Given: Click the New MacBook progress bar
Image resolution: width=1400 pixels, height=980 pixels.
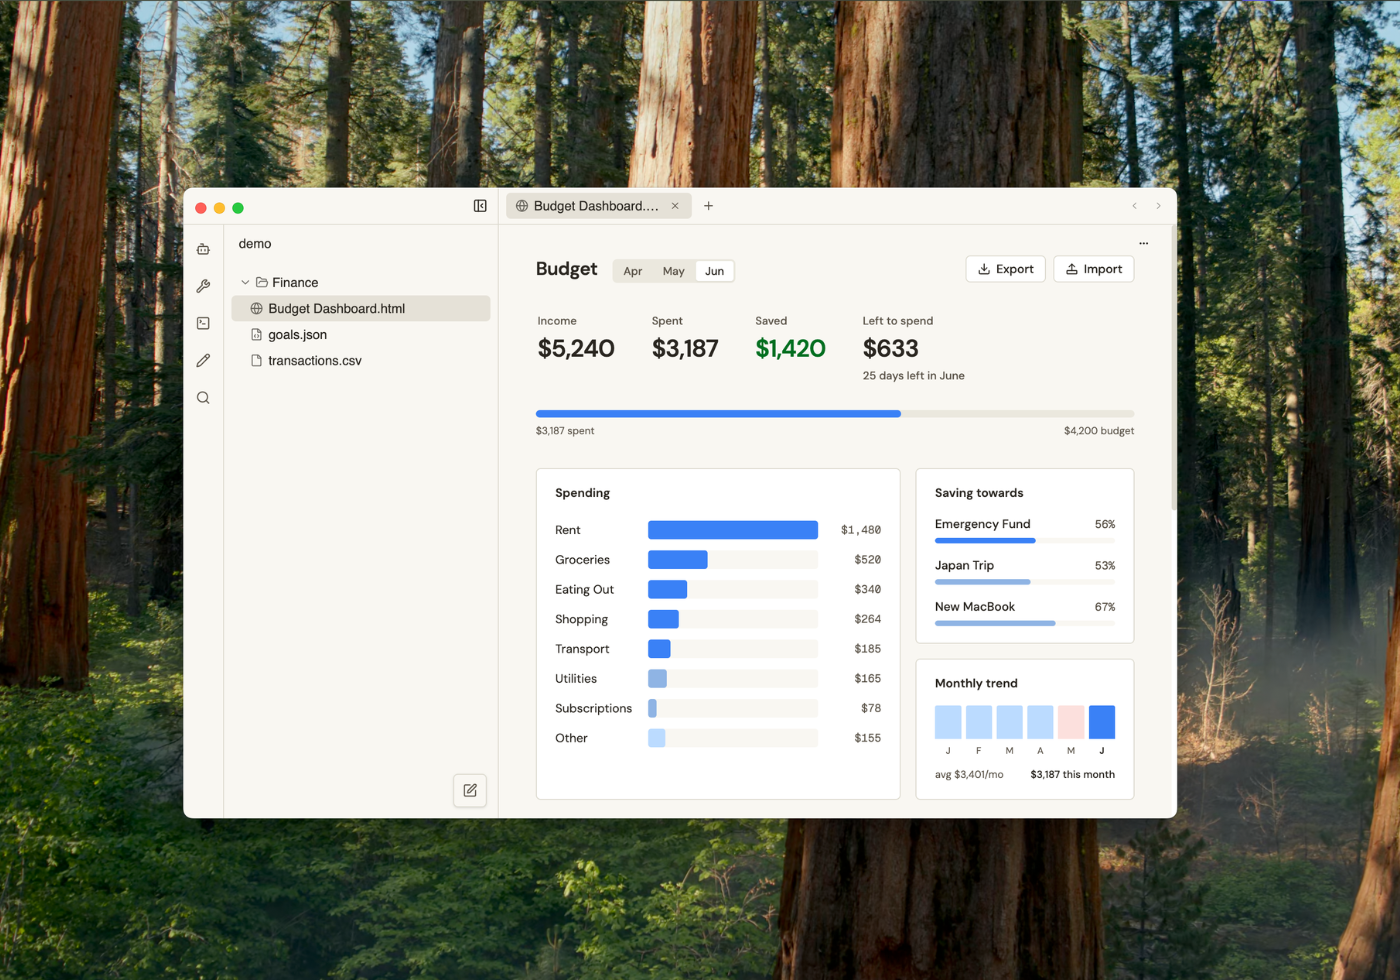Looking at the screenshot, I should [1025, 623].
